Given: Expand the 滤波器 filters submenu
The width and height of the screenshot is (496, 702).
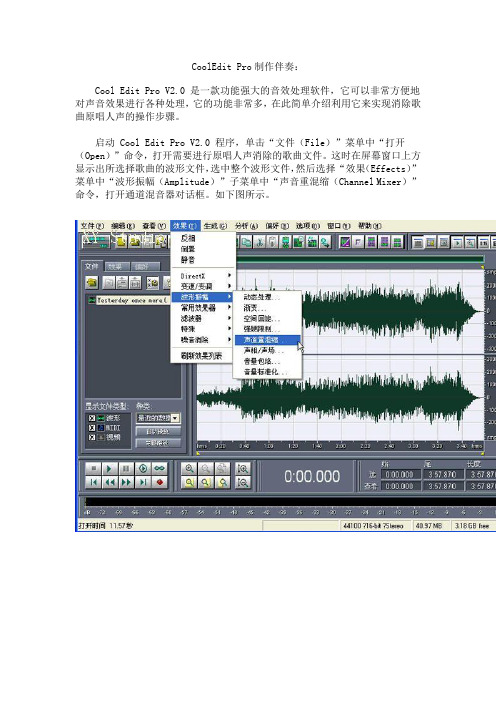Looking at the screenshot, I should [x=204, y=318].
